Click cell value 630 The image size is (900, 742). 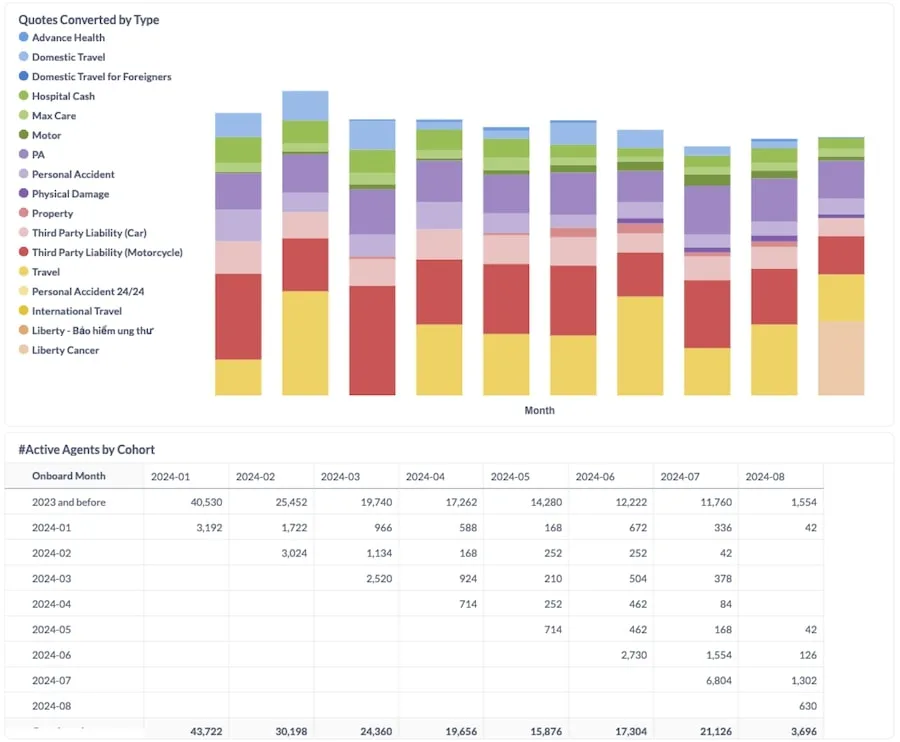tap(808, 706)
